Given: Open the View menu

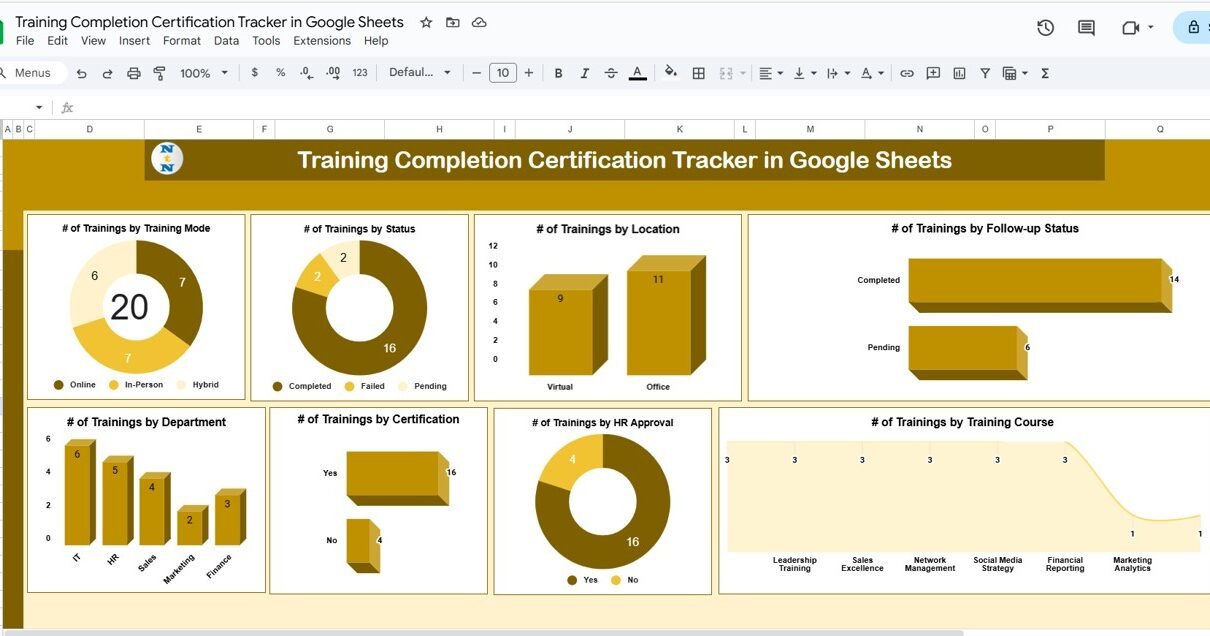Looking at the screenshot, I should click(93, 41).
